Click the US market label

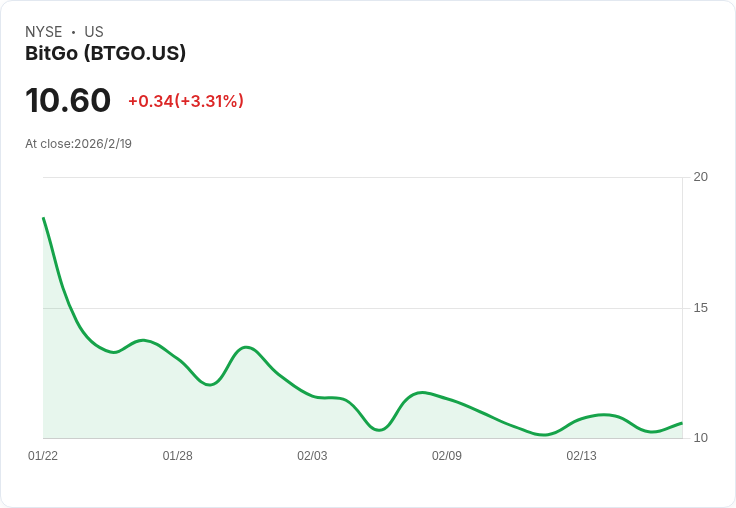tap(94, 32)
